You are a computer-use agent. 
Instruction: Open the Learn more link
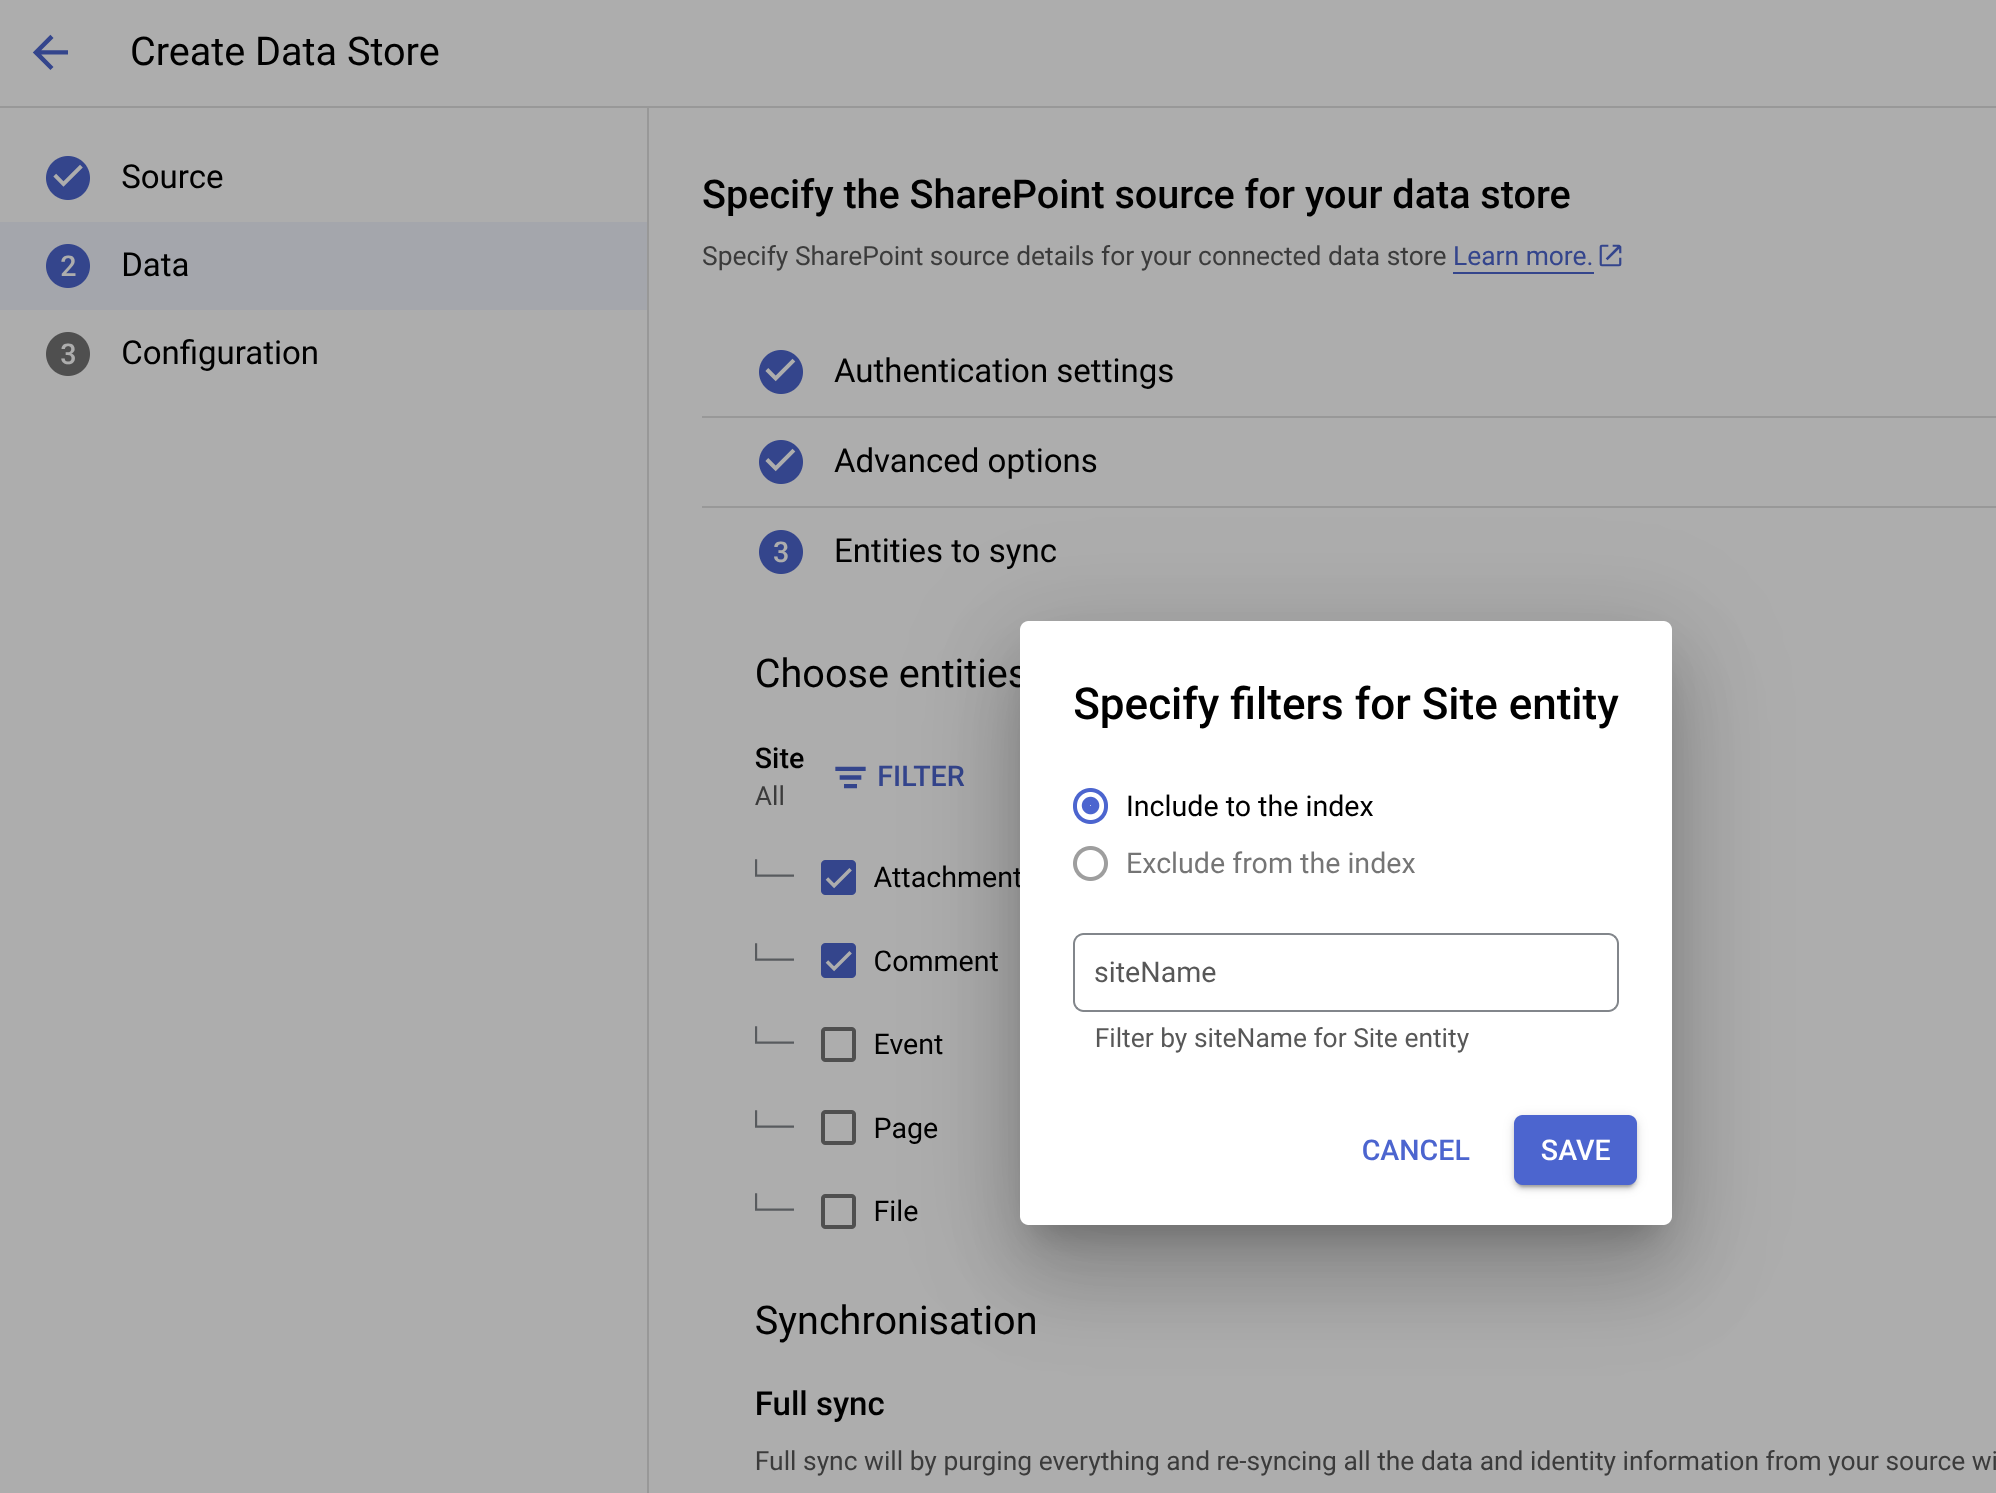point(1521,255)
